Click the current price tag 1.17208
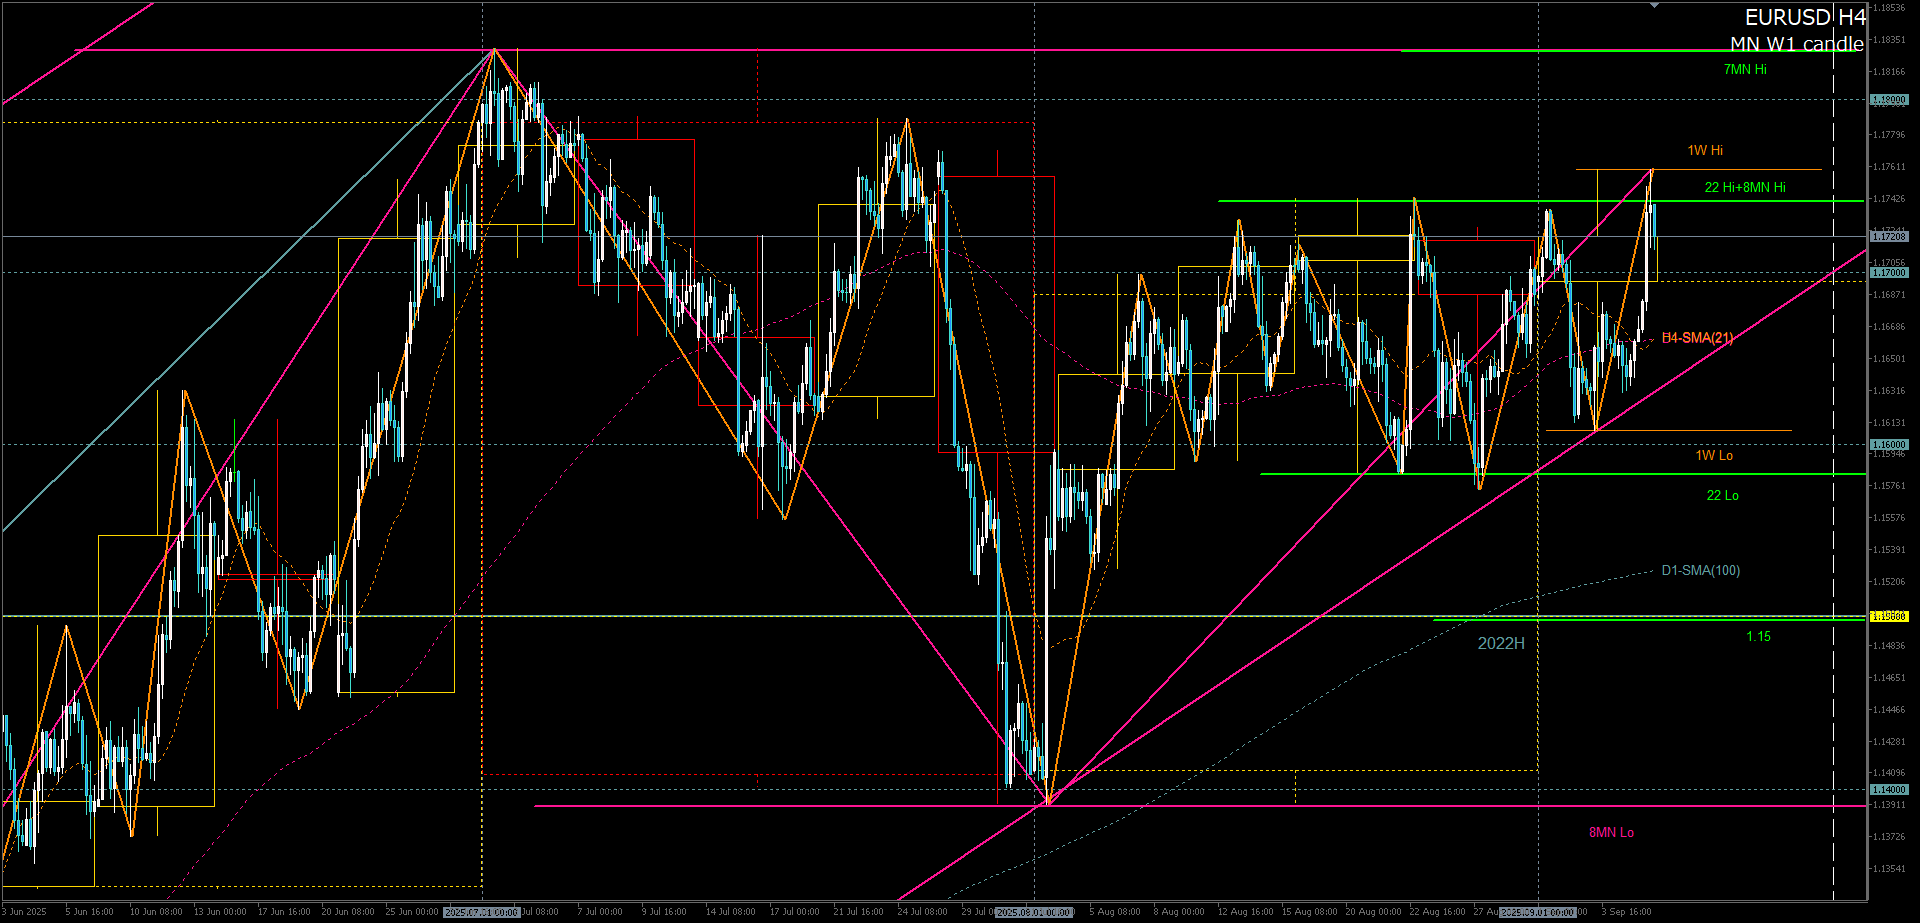This screenshot has height=923, width=1920. [x=1889, y=237]
